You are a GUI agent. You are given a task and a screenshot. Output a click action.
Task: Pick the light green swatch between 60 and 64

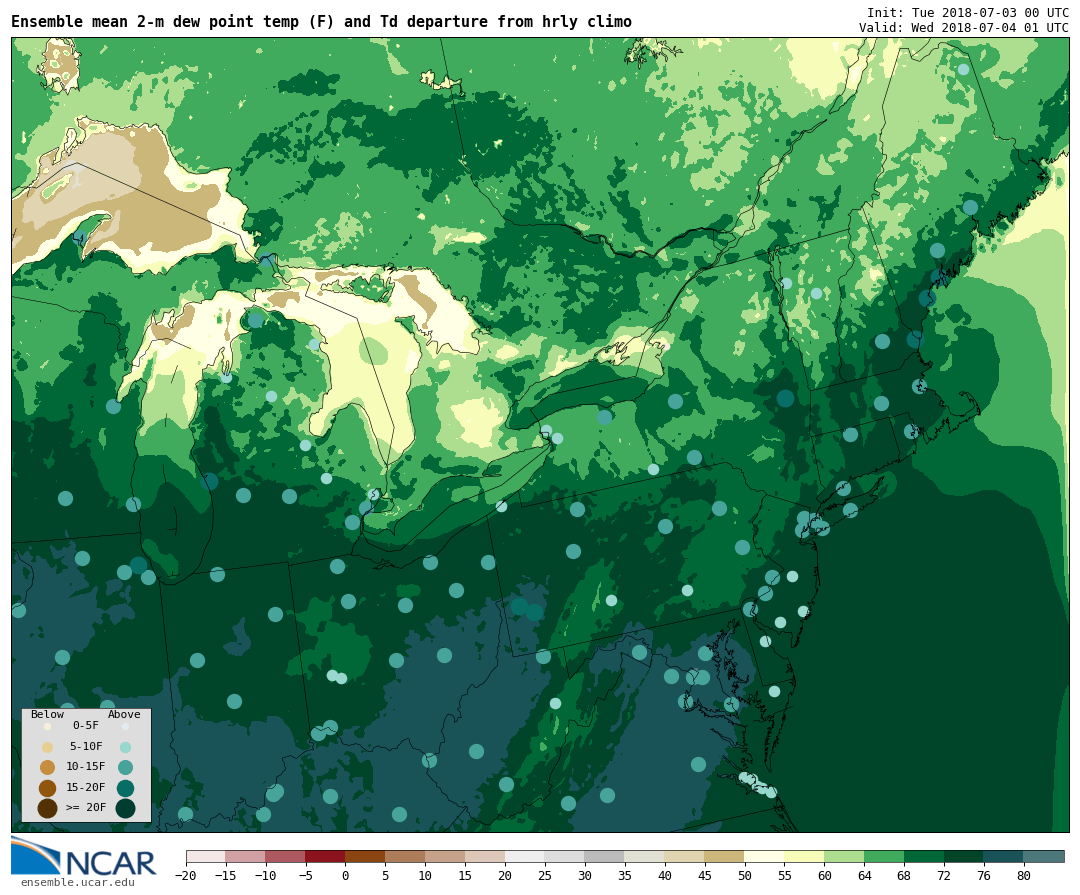click(x=845, y=856)
